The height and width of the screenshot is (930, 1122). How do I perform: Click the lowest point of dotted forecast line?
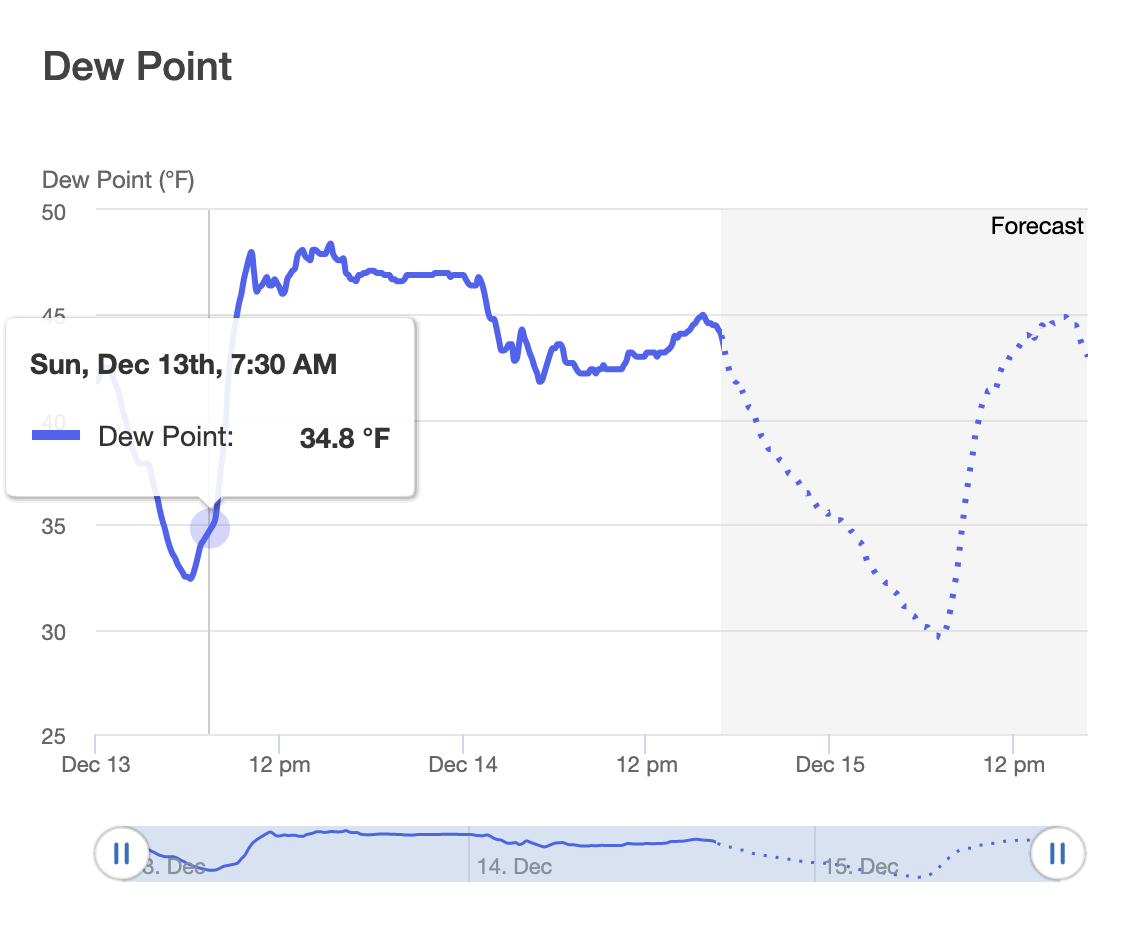pos(939,636)
